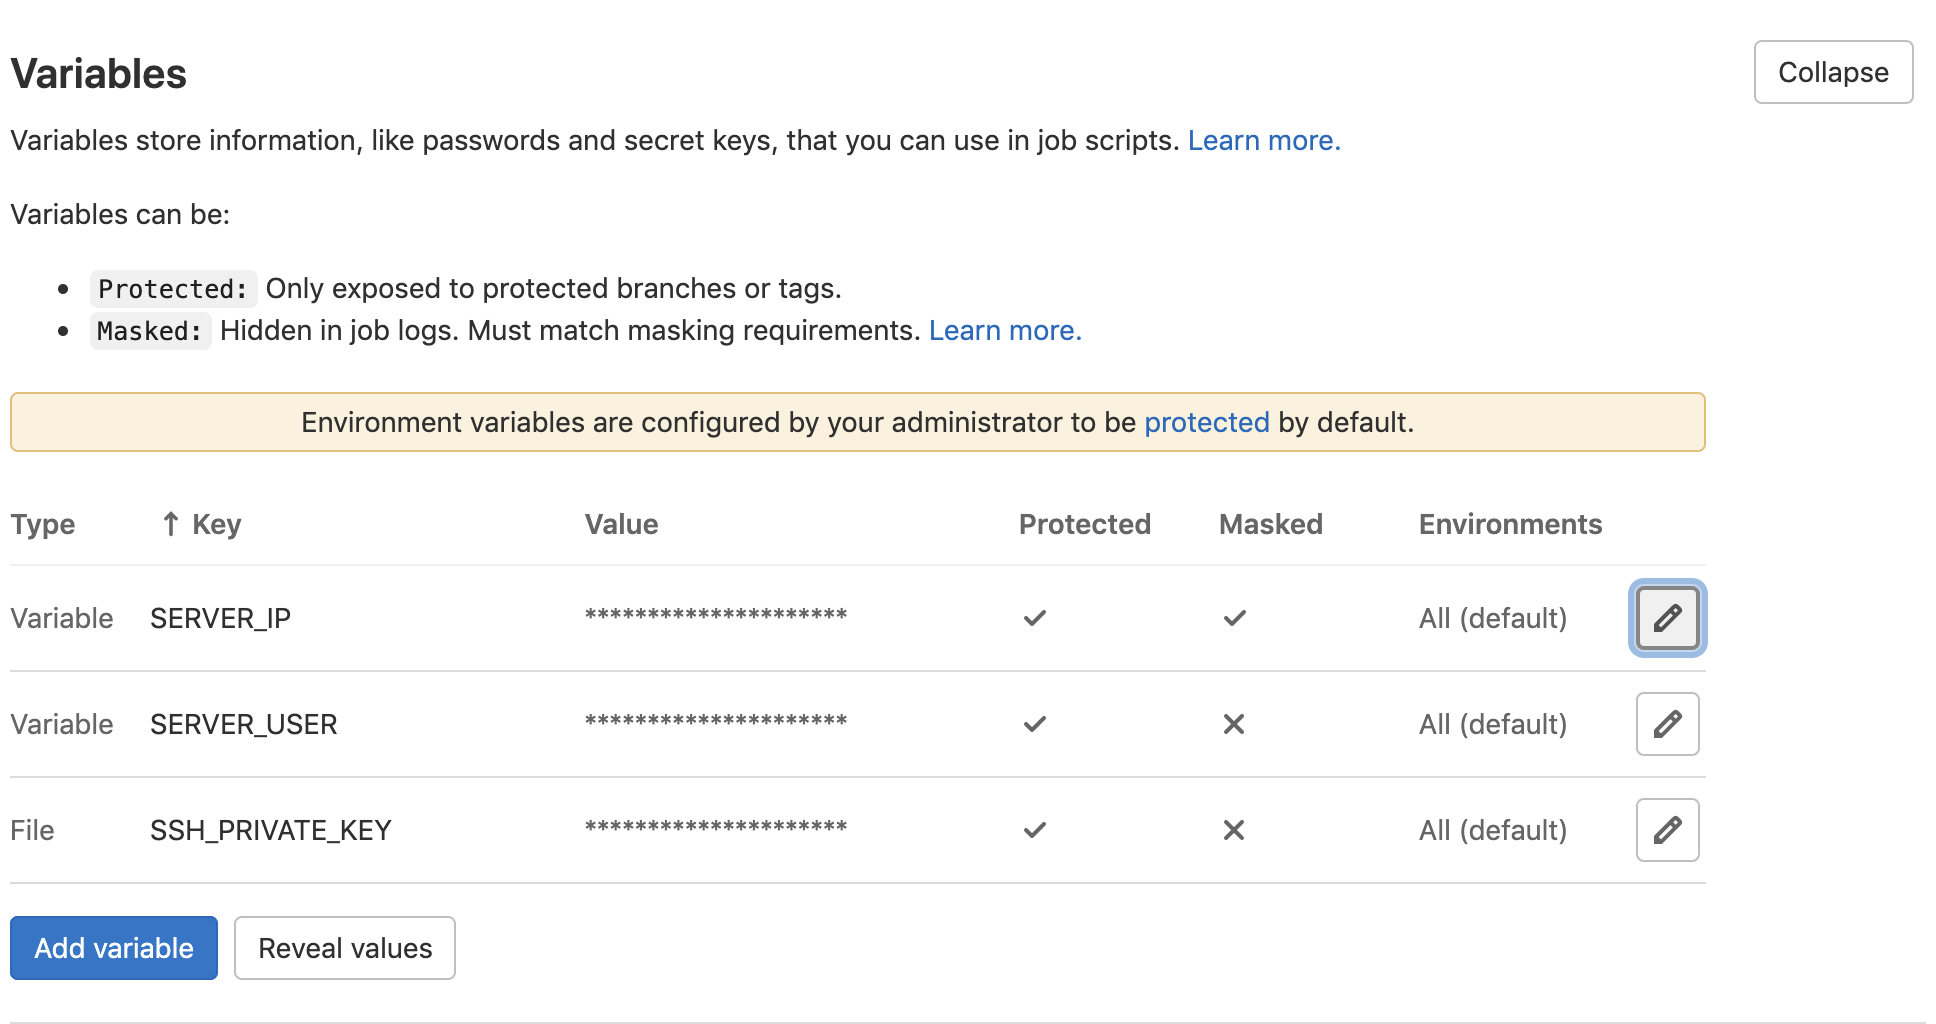Click the Type column header
Screen dimensions: 1936x1024
(43, 524)
